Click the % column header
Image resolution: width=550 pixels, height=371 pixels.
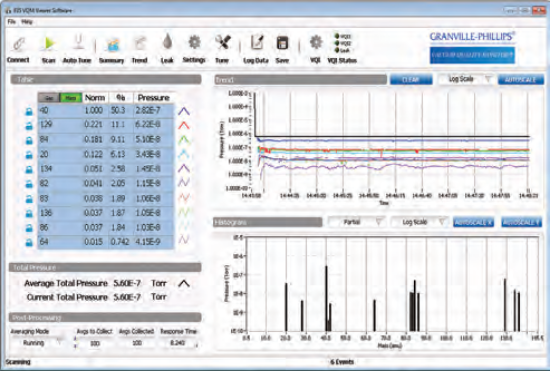point(121,98)
